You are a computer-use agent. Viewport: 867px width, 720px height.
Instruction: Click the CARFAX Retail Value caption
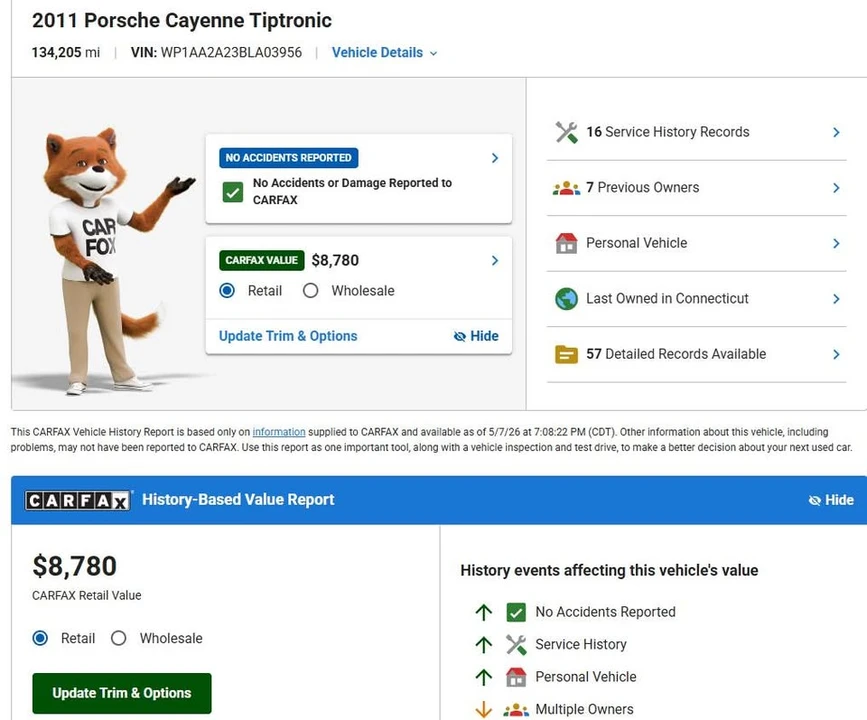coord(87,596)
